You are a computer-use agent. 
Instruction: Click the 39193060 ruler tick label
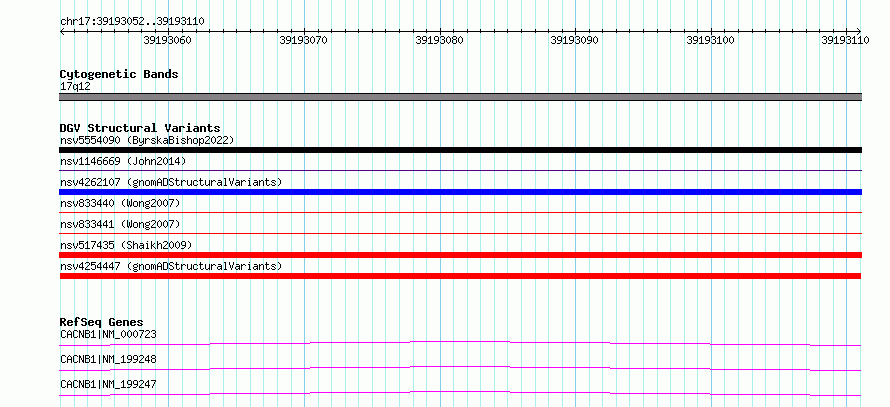tap(167, 40)
